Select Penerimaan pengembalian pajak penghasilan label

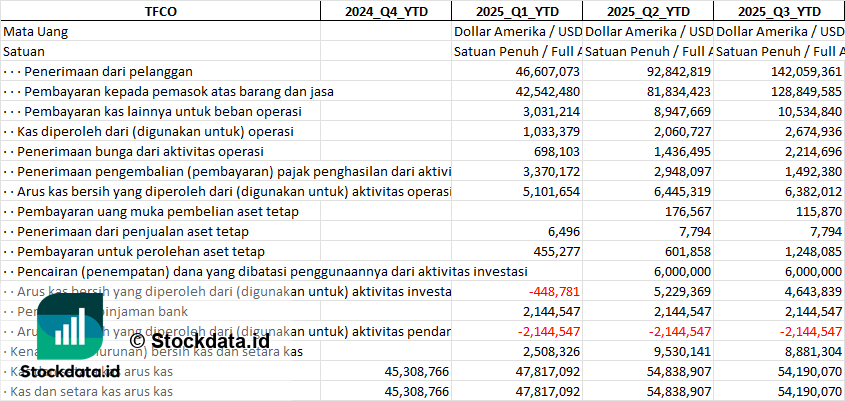pos(227,172)
